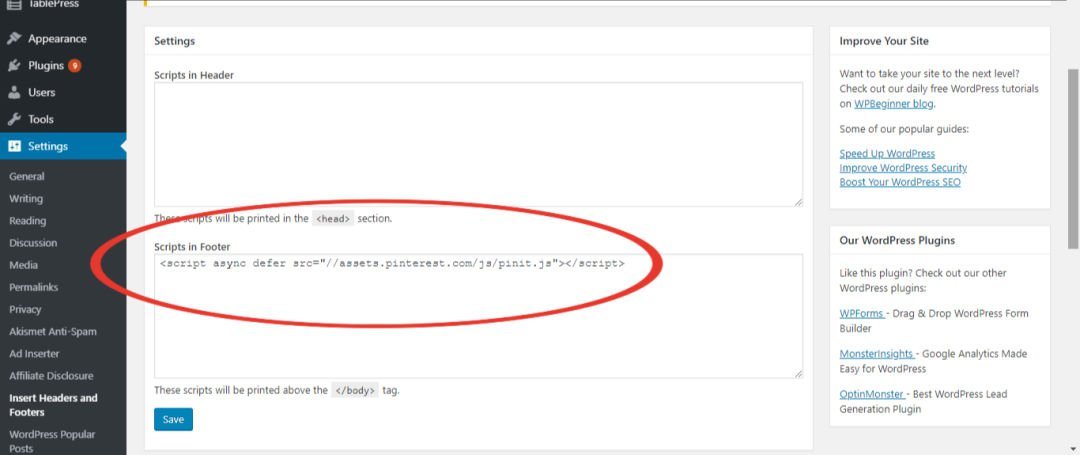Click the header textarea resize handle

798,202
